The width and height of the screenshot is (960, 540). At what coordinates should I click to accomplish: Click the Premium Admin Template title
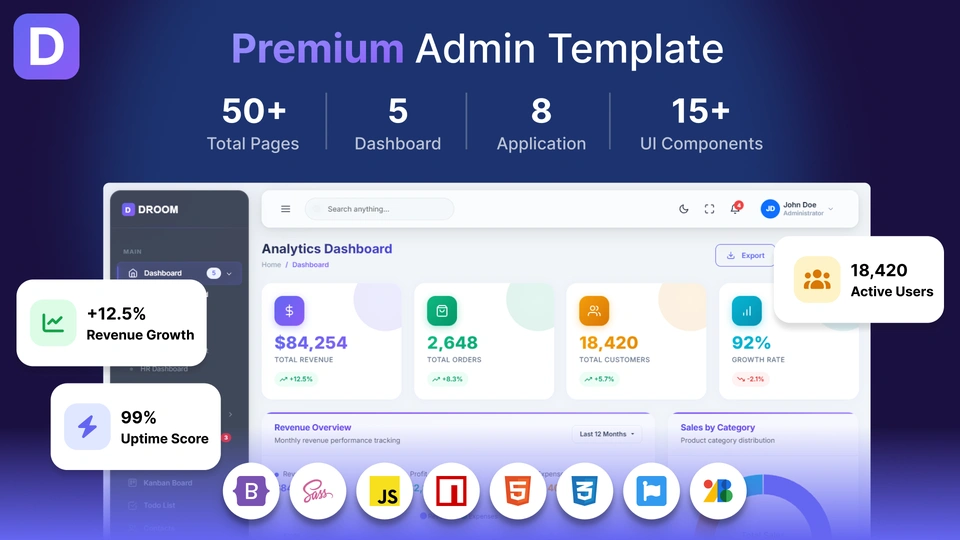[x=478, y=48]
